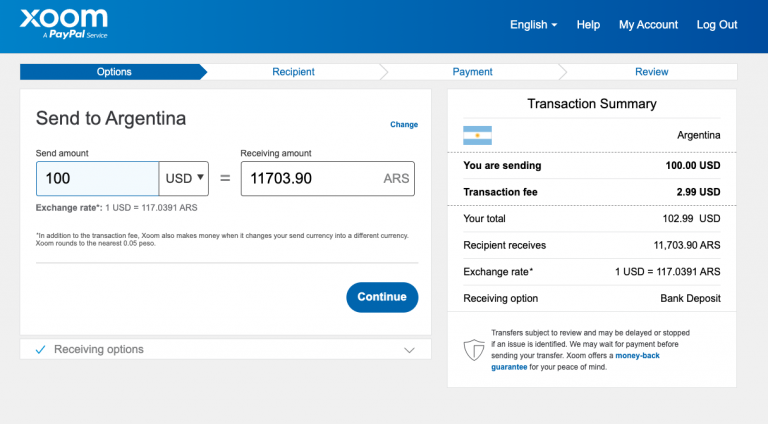Click the Your total label
This screenshot has height=424, width=768.
click(x=484, y=218)
